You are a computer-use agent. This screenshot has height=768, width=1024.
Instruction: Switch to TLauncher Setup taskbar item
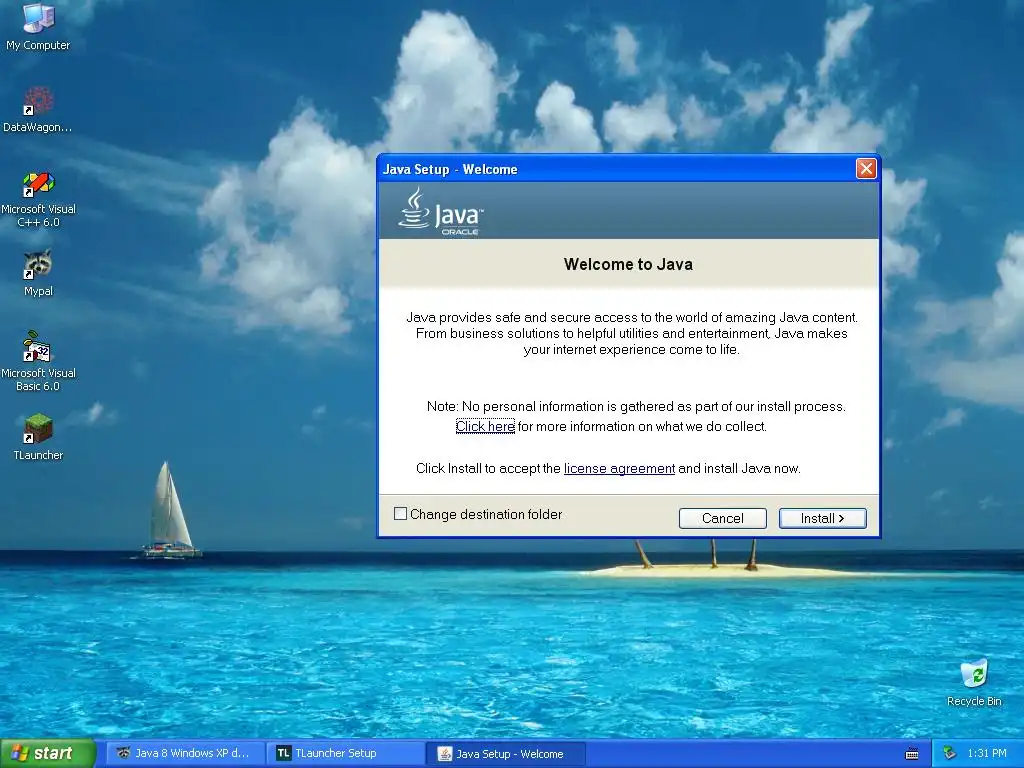pos(346,753)
